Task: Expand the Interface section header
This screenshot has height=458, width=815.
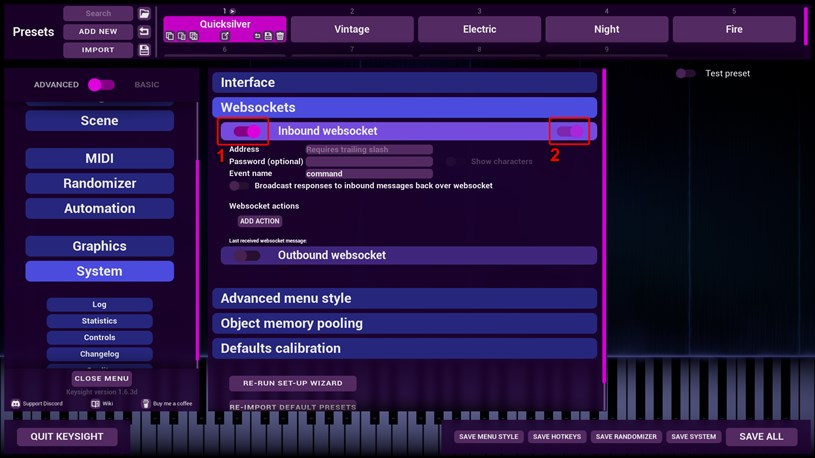Action: click(x=404, y=83)
